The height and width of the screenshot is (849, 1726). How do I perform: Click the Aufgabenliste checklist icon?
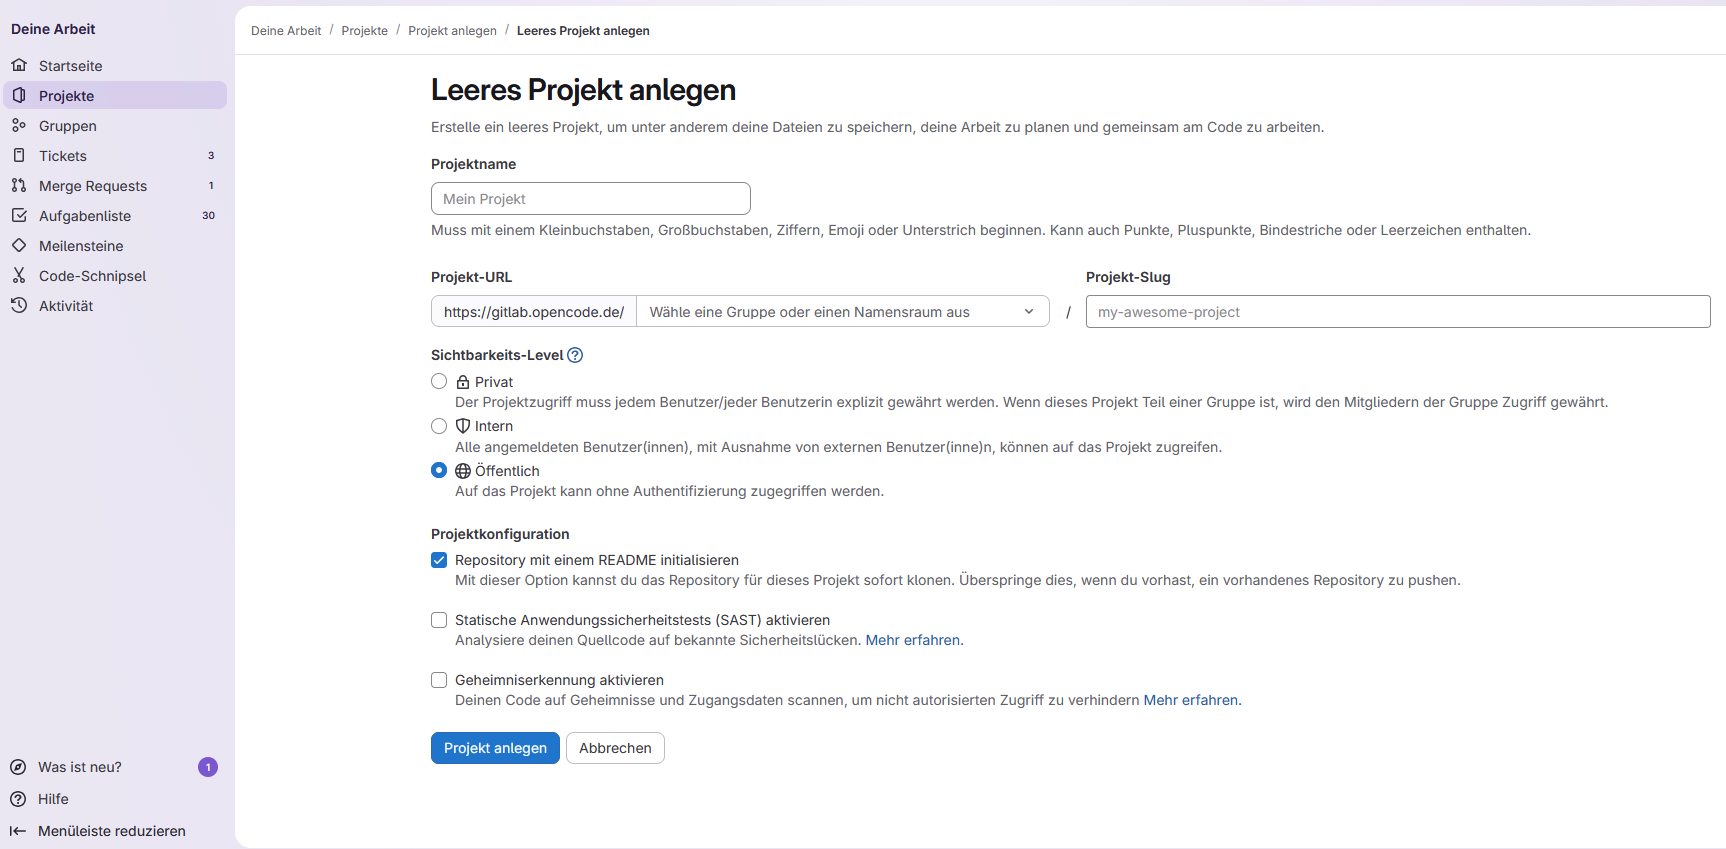(x=19, y=215)
